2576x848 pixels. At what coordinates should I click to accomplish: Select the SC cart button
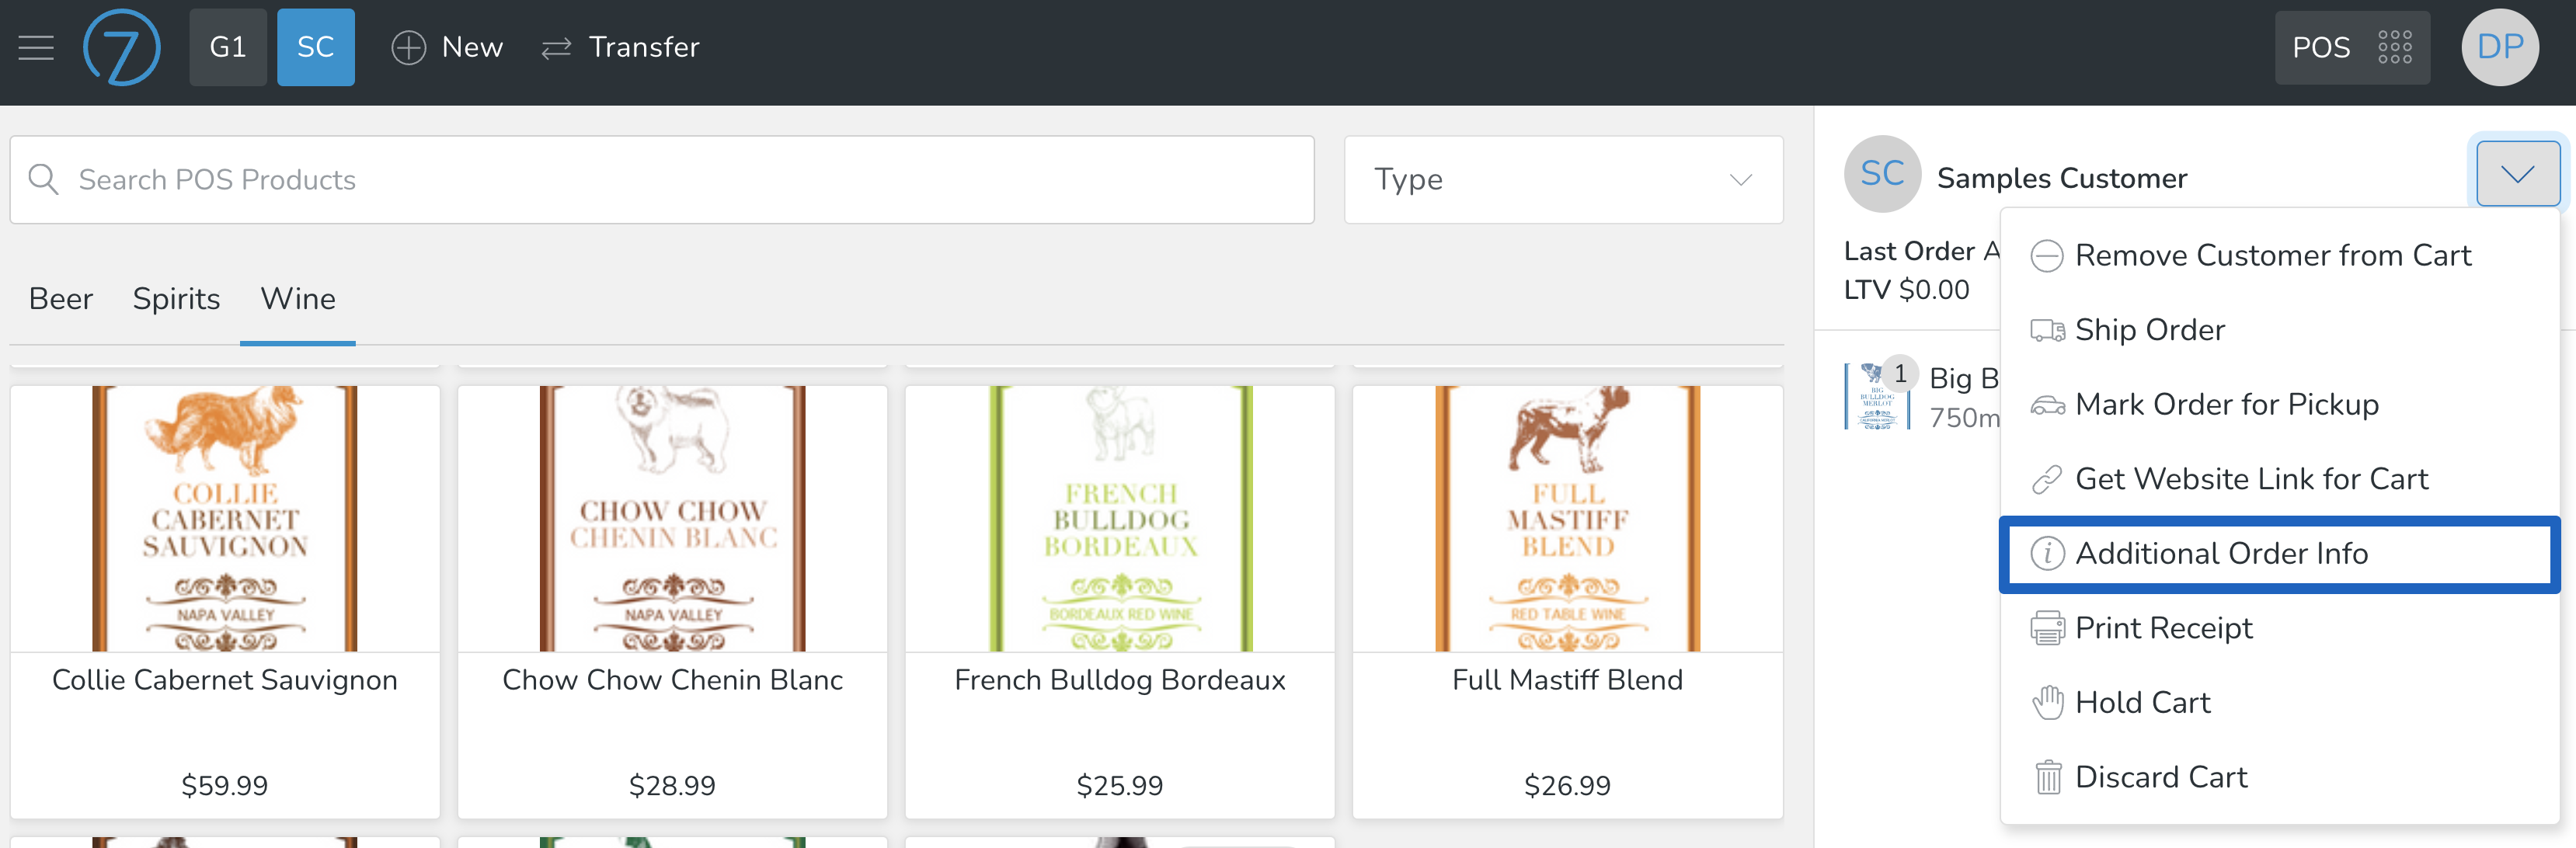315,47
